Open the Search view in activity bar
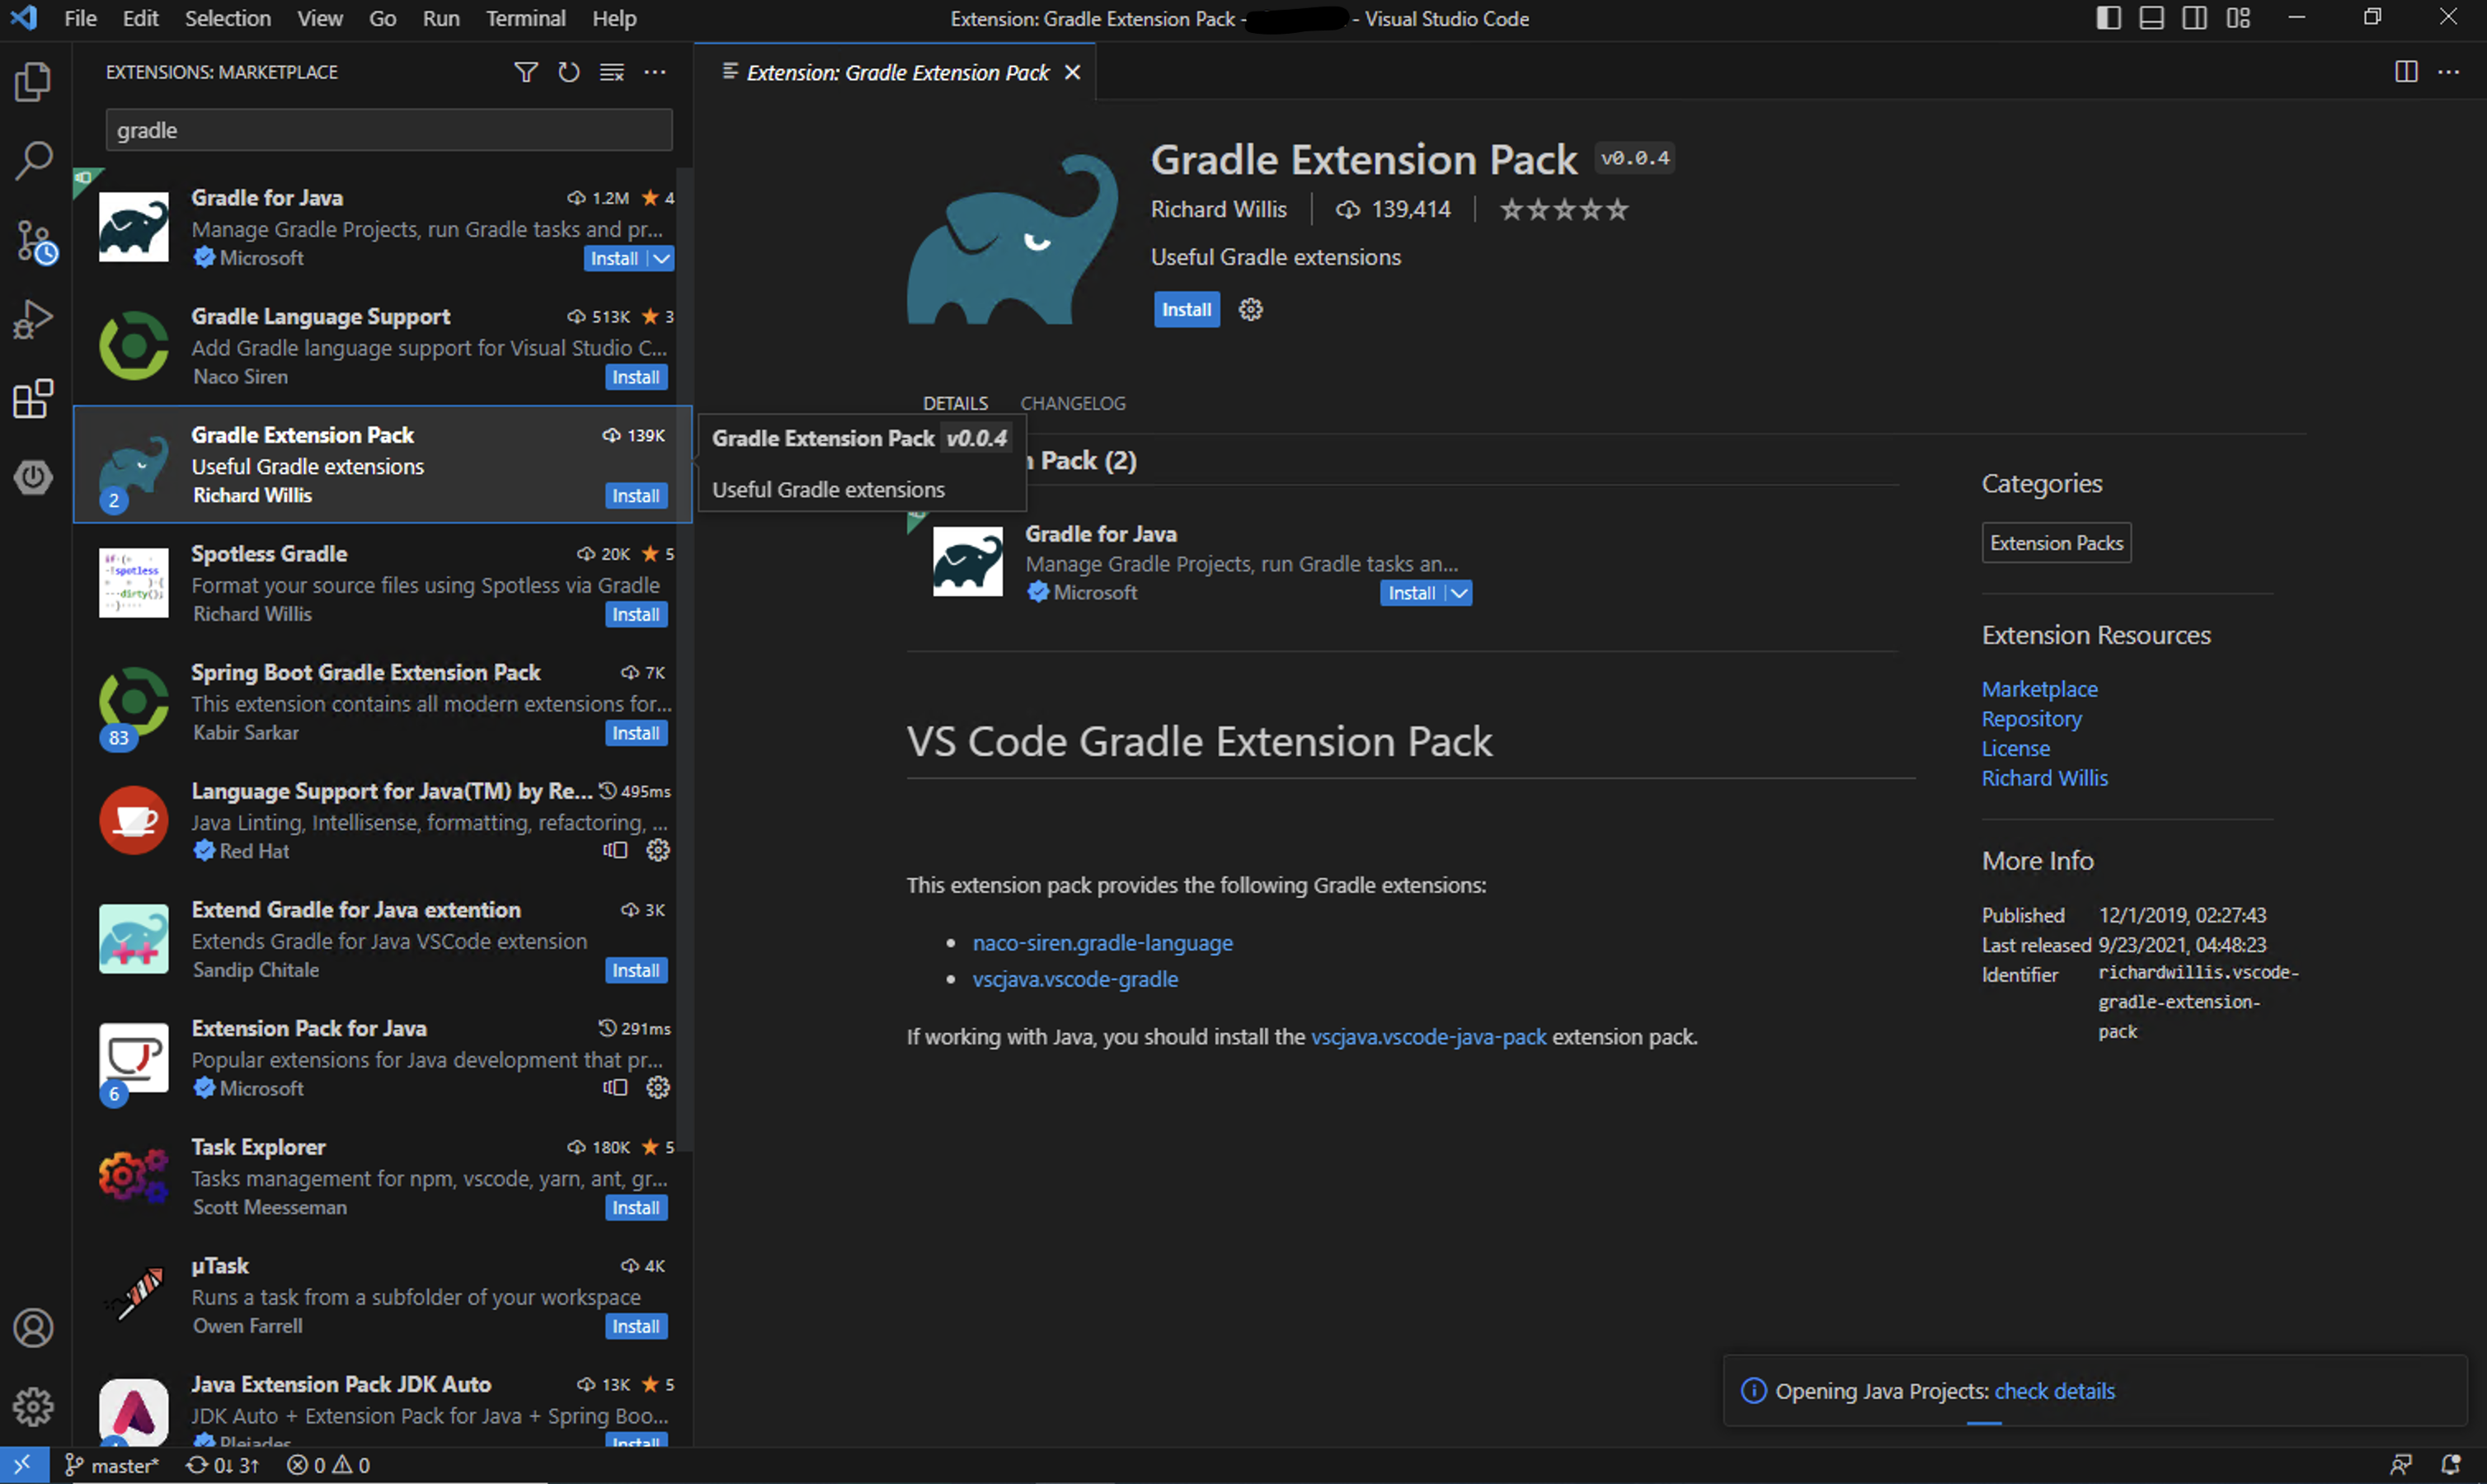 point(33,160)
